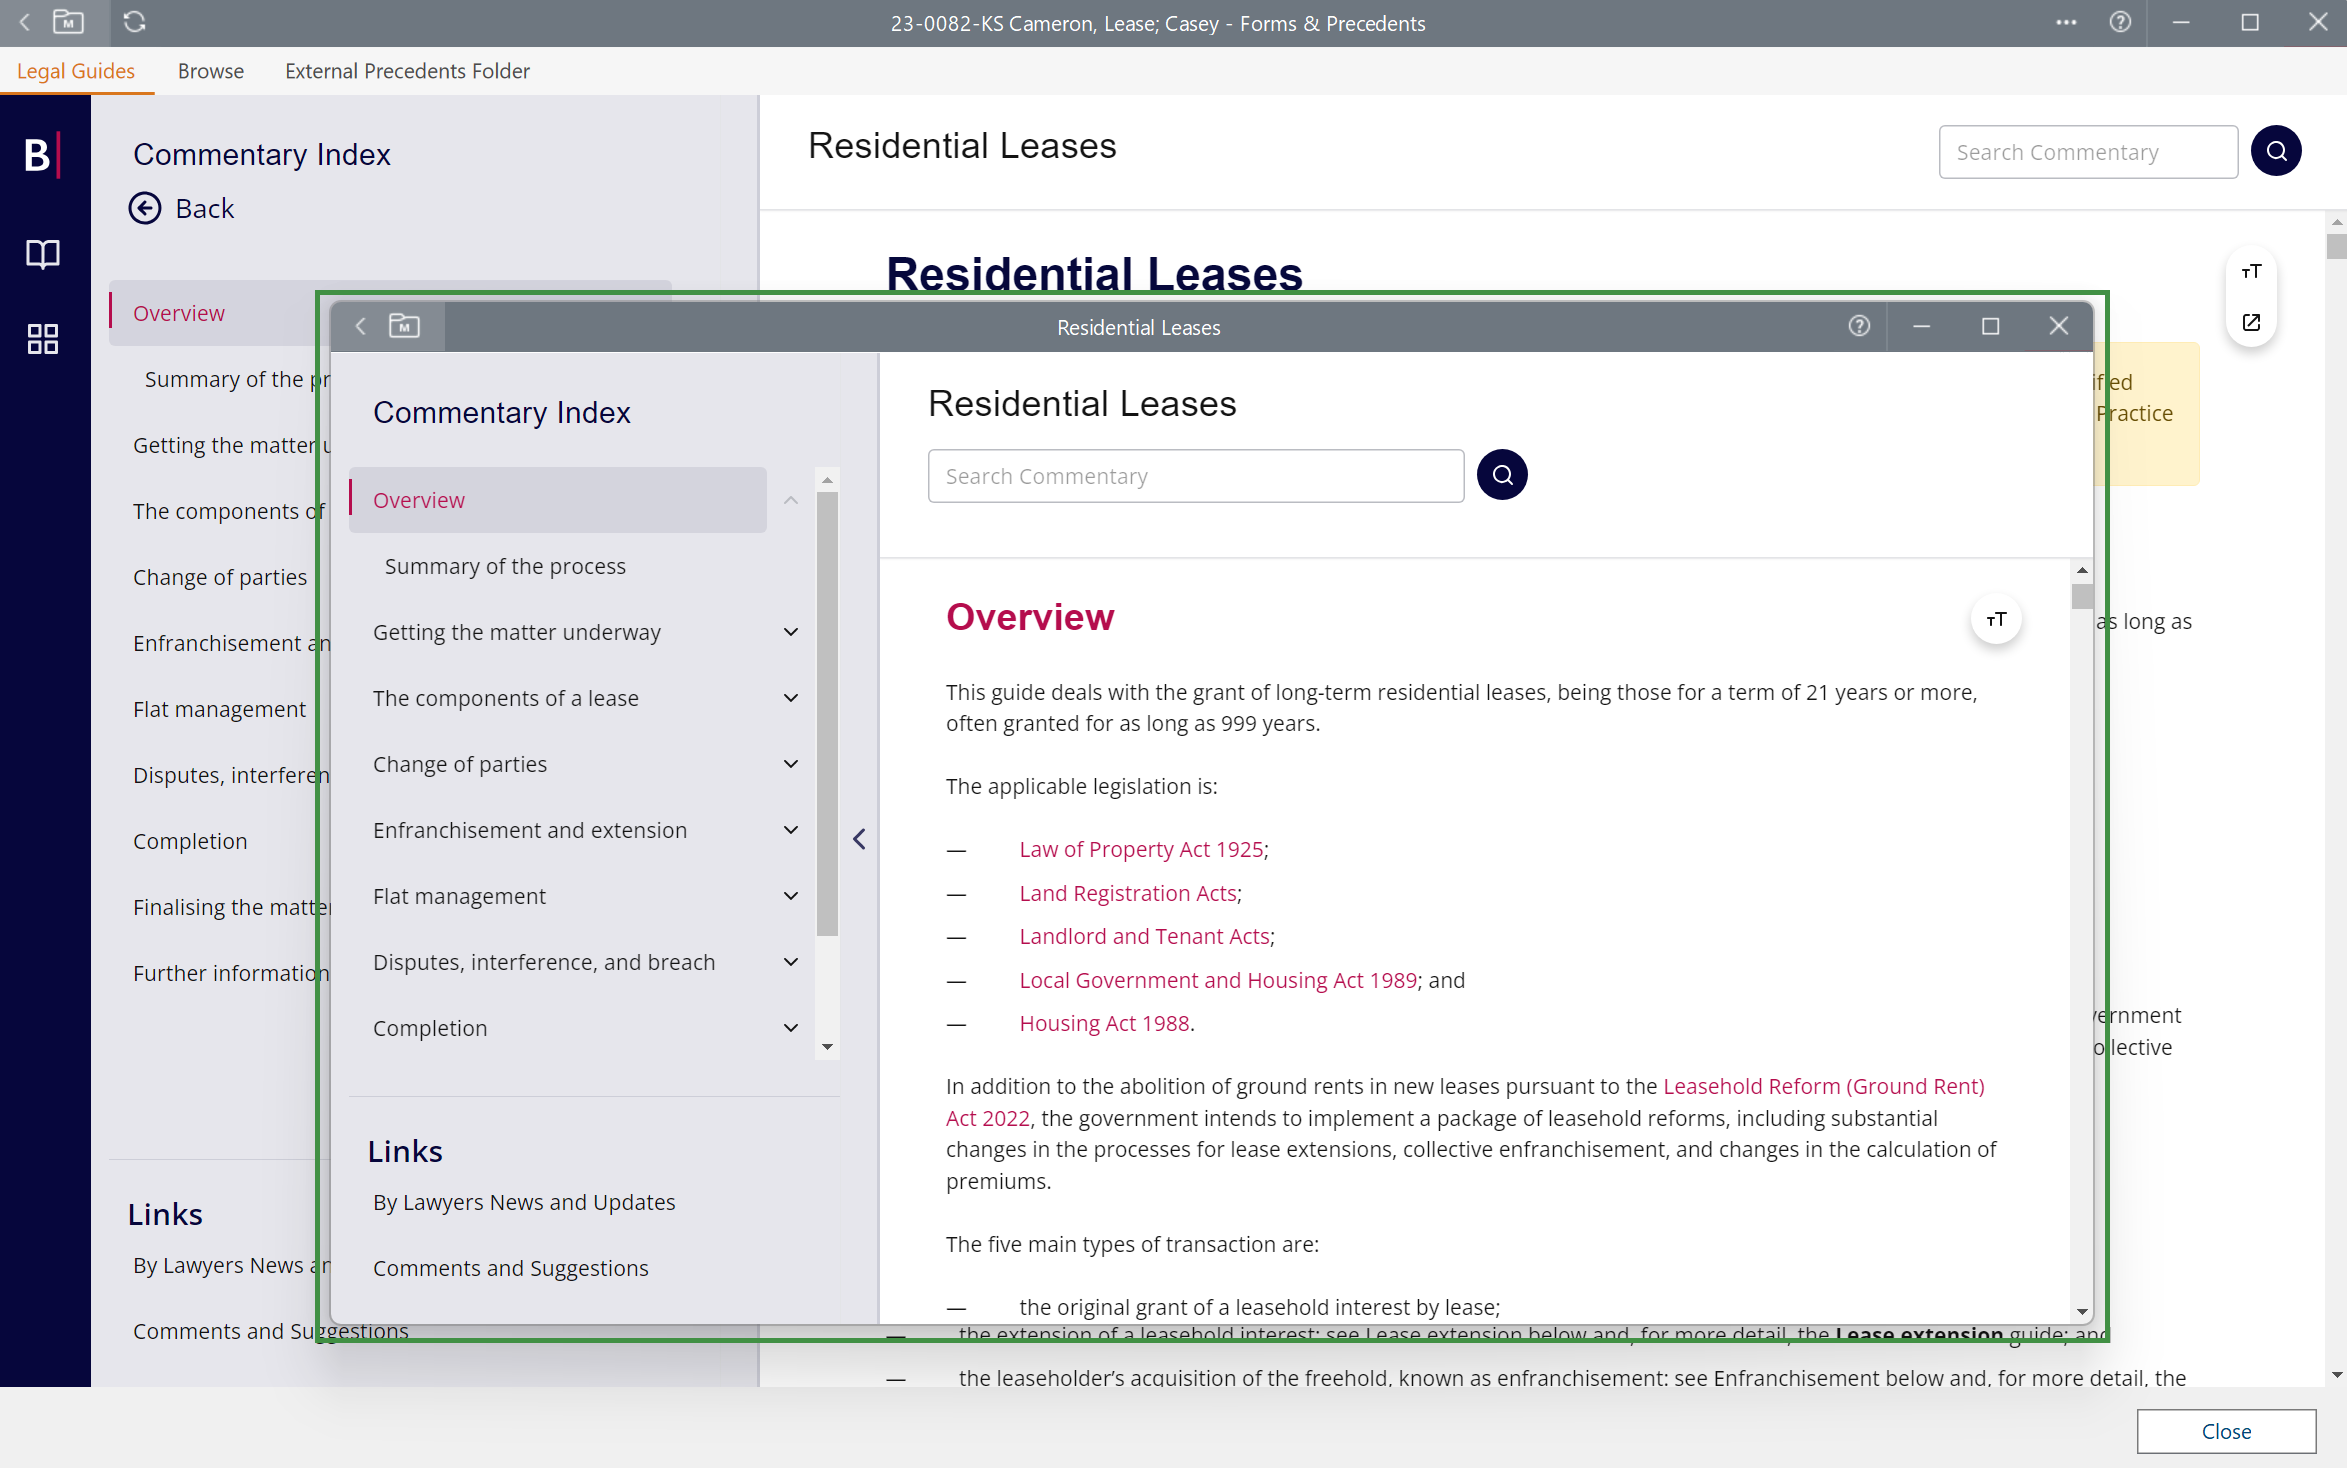Click the search magnifier in the popup window
Image resolution: width=2347 pixels, height=1468 pixels.
pos(1501,475)
